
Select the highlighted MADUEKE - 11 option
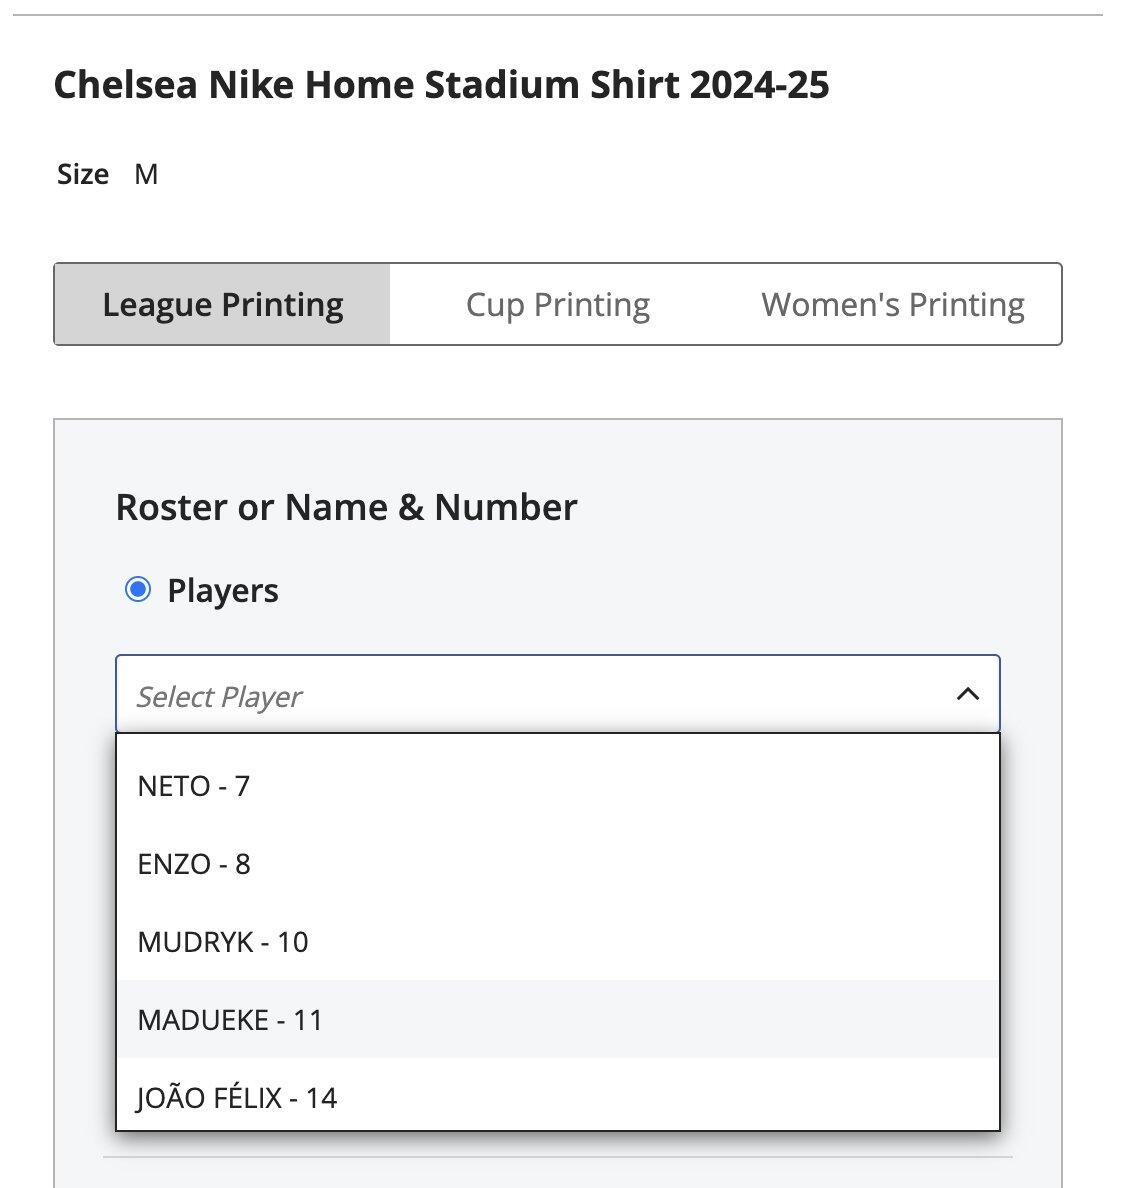[558, 1020]
